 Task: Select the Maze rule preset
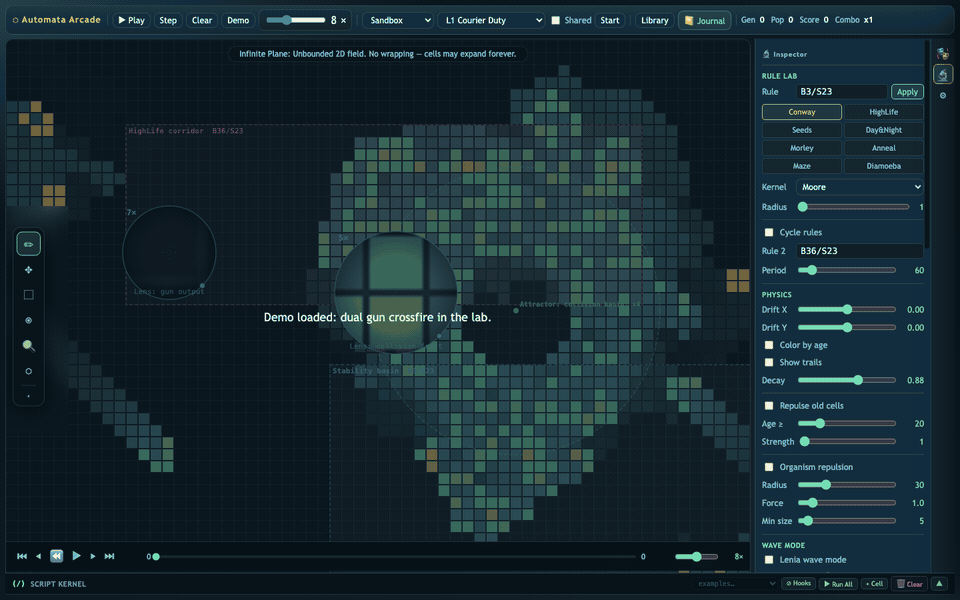tap(801, 166)
